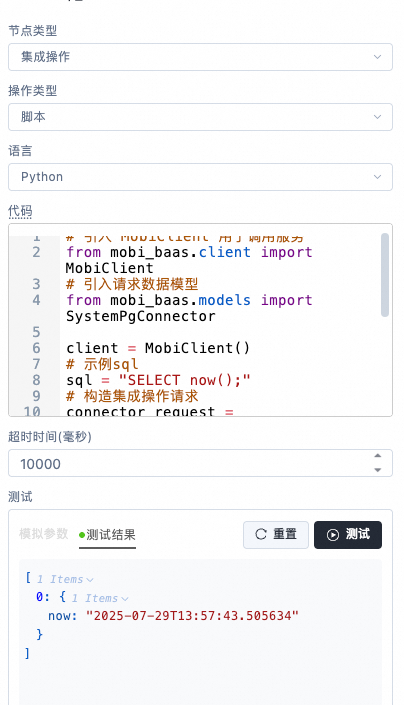Click the code editor vertical scrollbar
The height and width of the screenshot is (705, 404).
coord(385,275)
